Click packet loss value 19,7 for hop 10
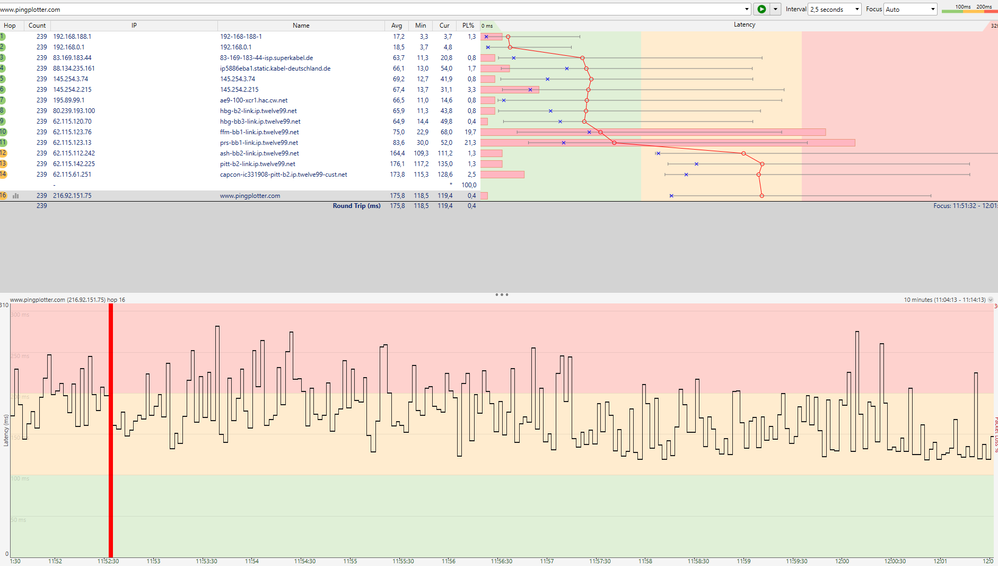The width and height of the screenshot is (998, 566). 470,132
